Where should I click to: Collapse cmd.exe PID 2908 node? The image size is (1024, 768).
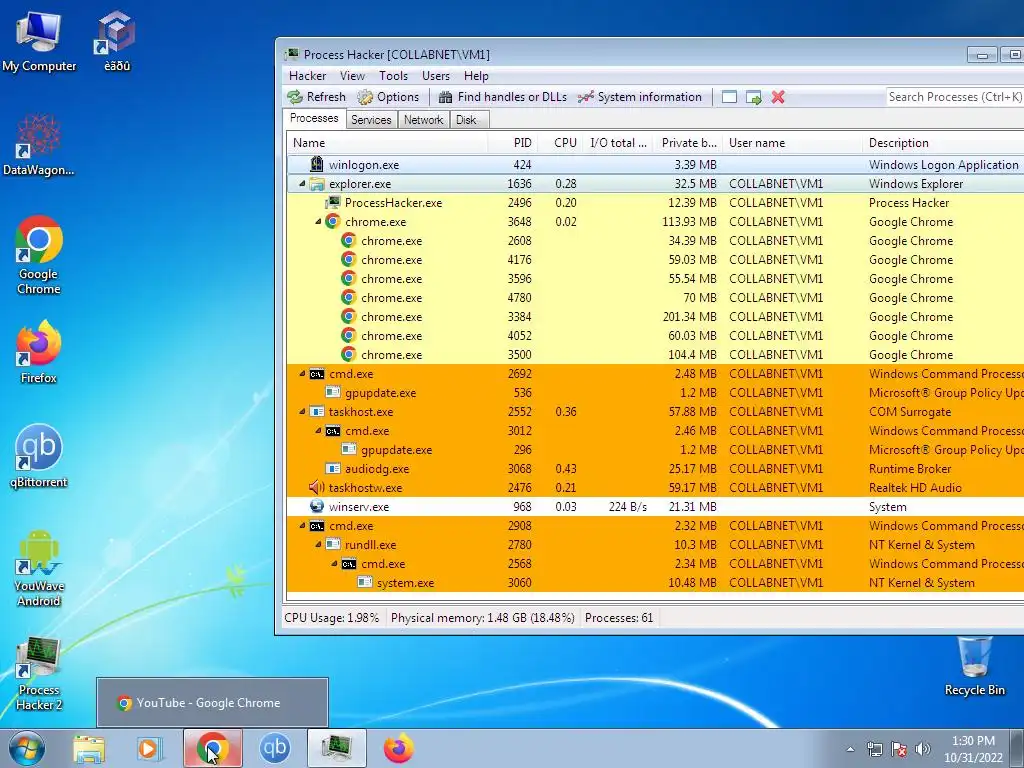click(302, 526)
